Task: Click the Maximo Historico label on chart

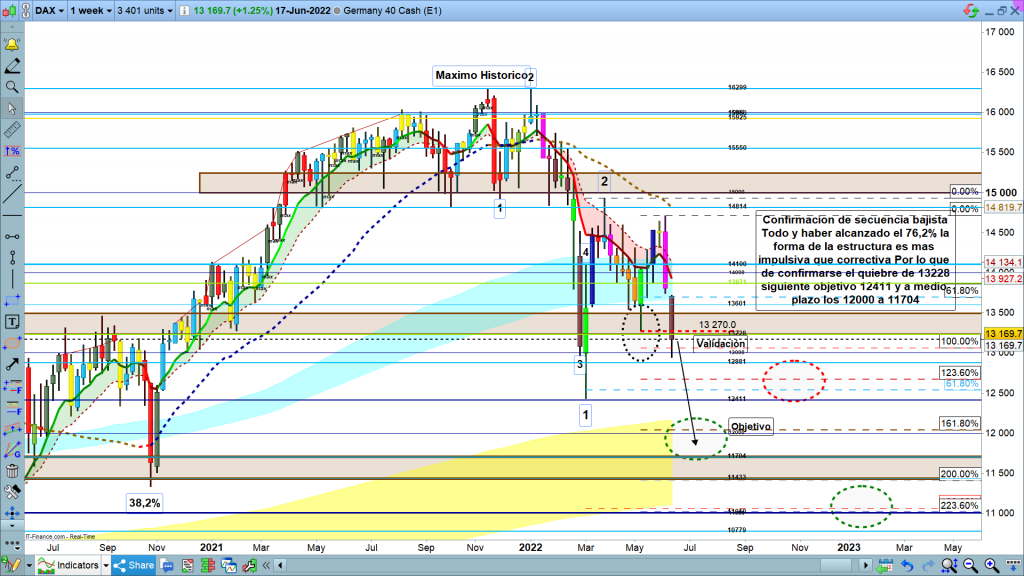Action: 480,76
